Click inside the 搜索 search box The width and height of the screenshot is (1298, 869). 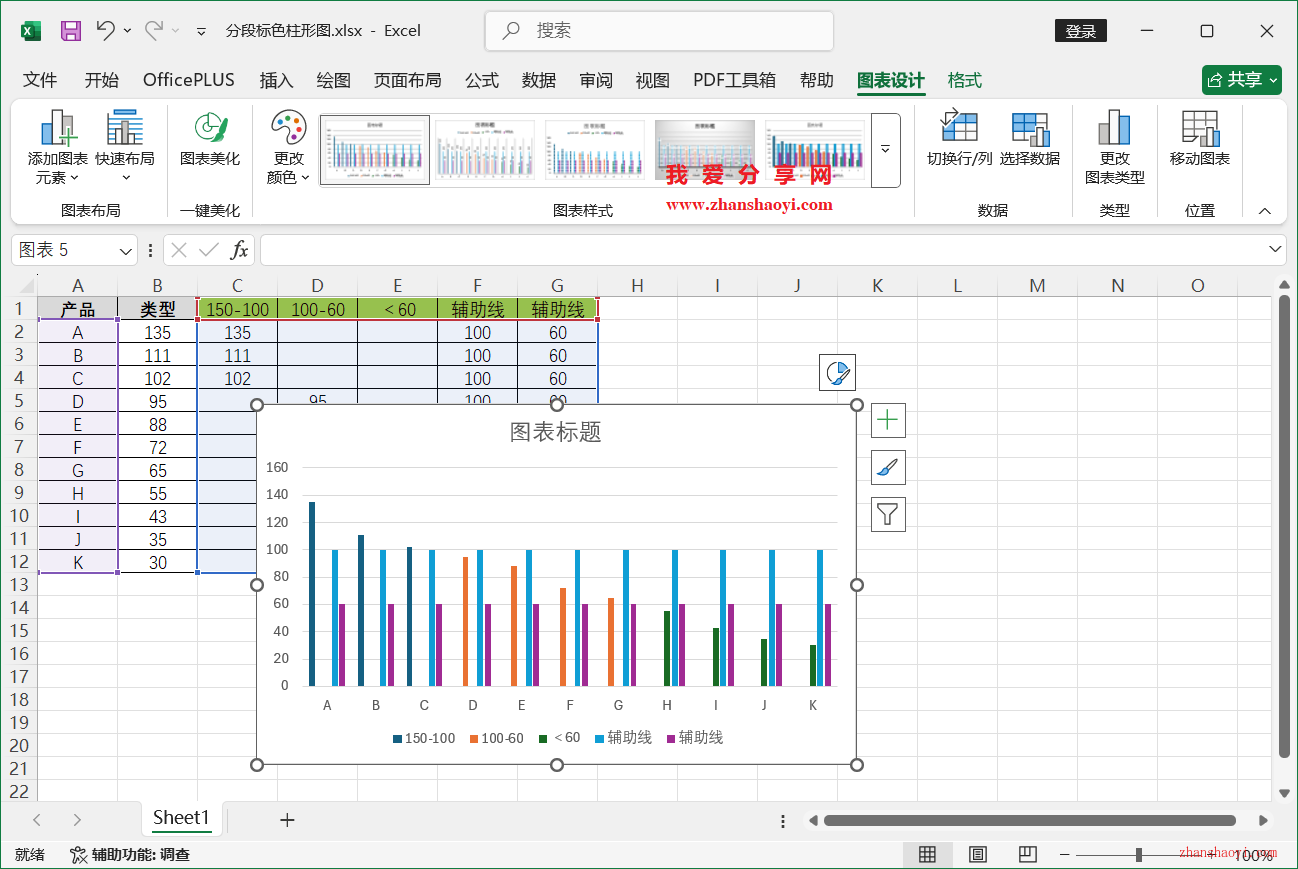tap(658, 31)
